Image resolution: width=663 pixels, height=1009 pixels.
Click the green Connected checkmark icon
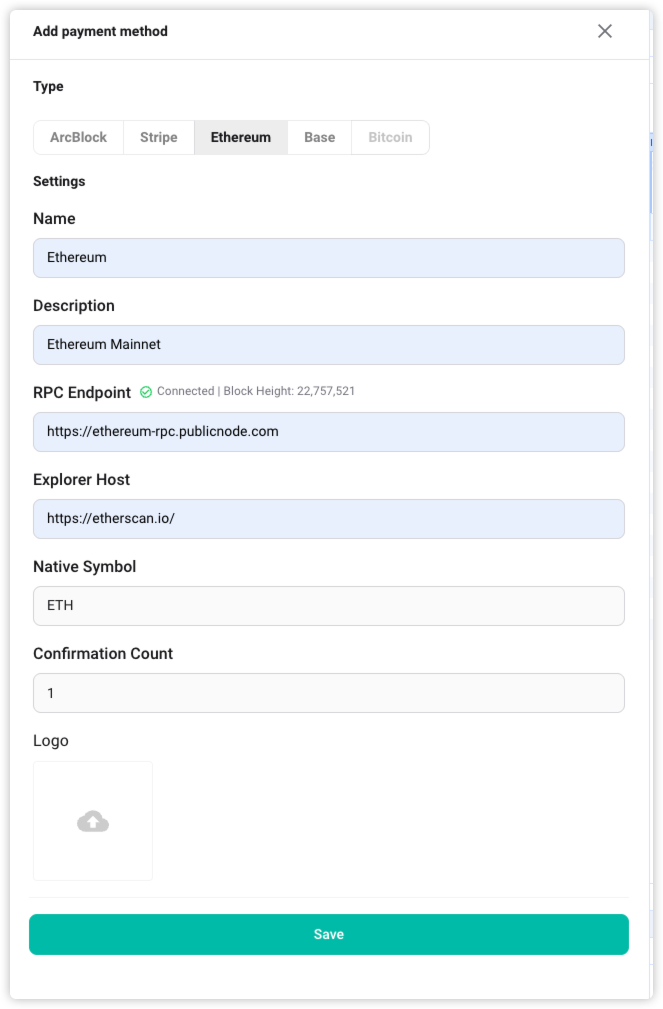(146, 392)
